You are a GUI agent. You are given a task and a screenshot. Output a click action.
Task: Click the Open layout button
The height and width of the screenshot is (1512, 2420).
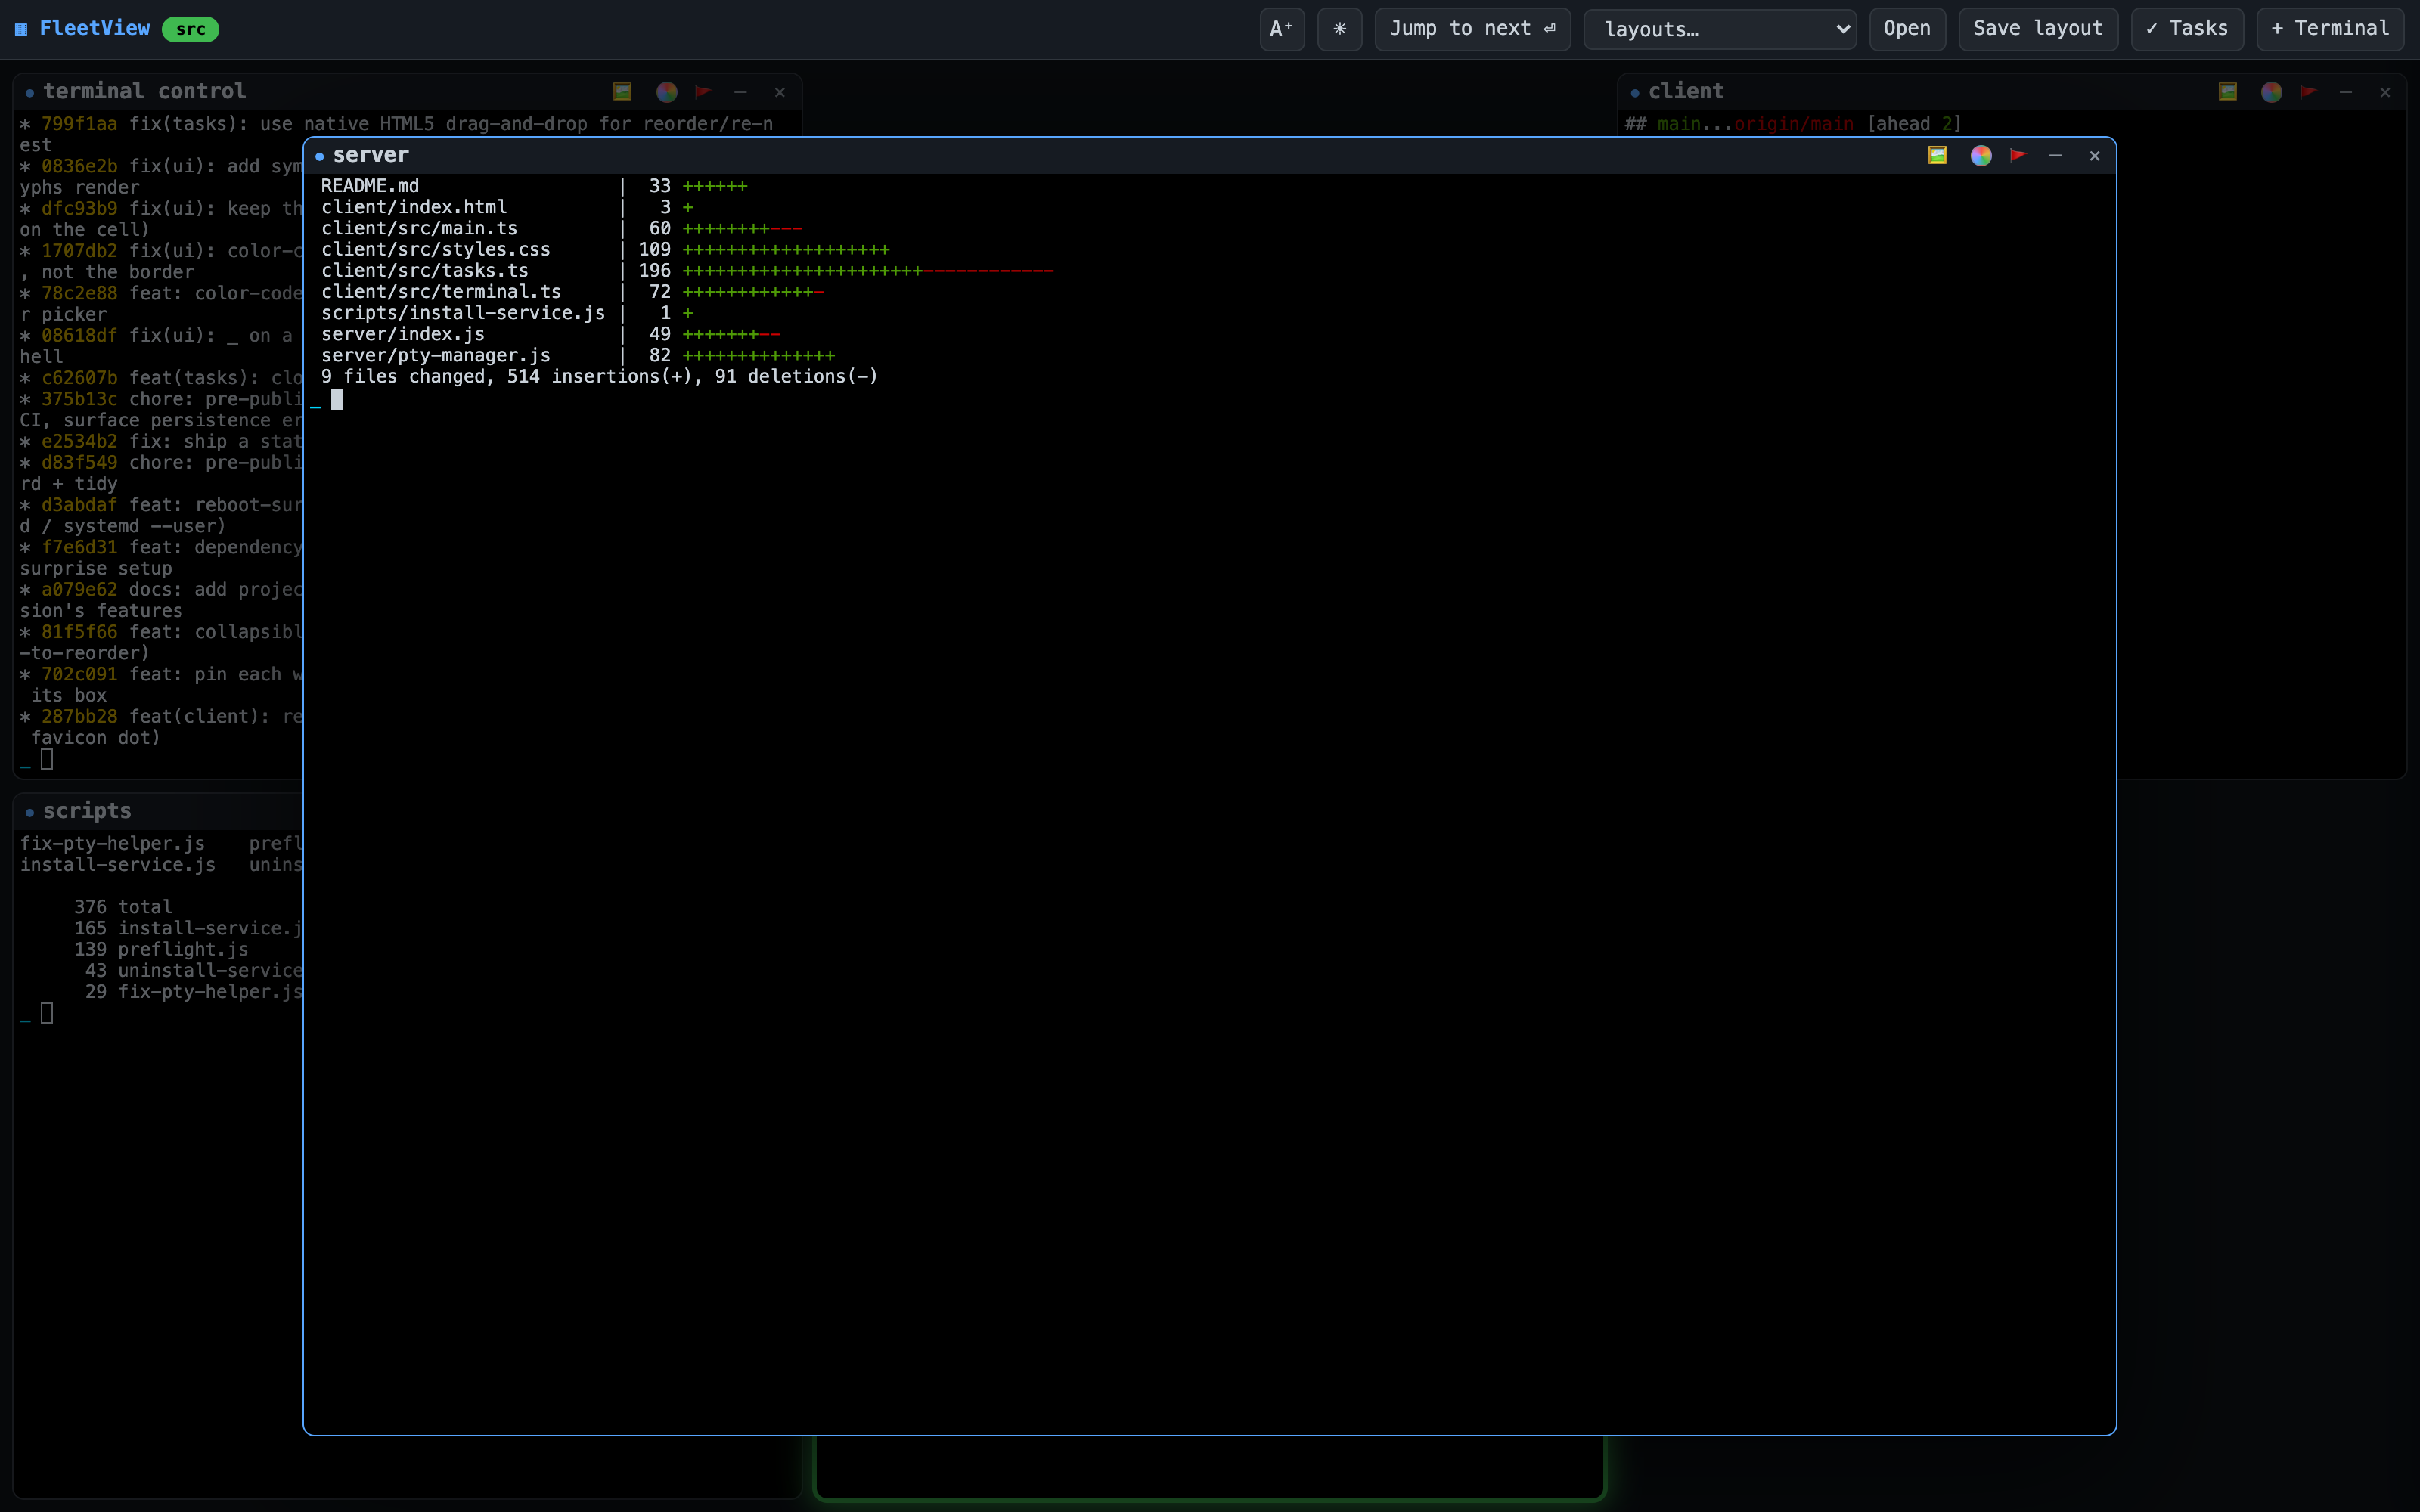tap(1907, 29)
